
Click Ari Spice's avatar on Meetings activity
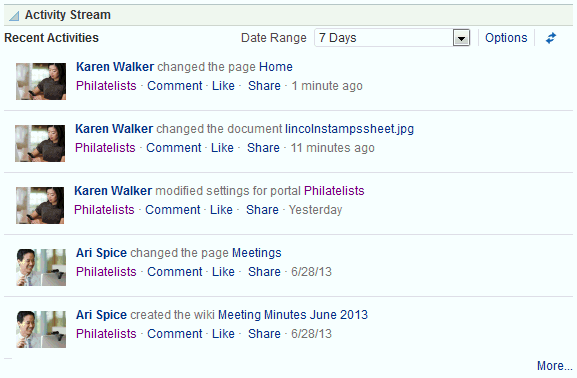coord(41,268)
